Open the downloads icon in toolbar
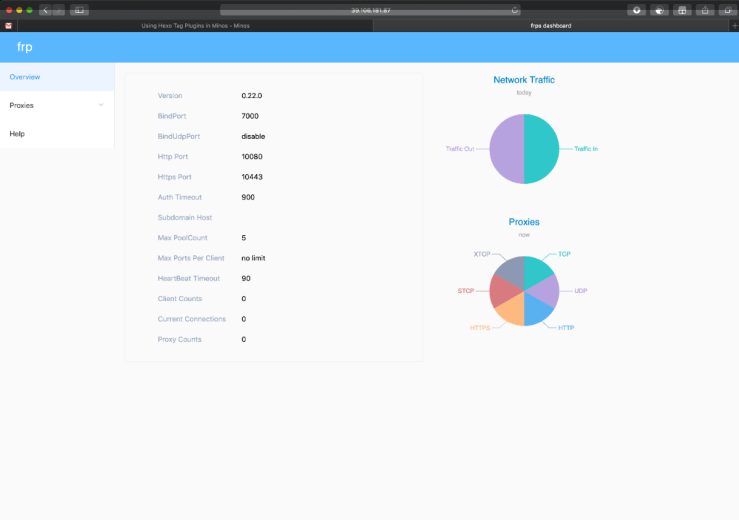Image resolution: width=739 pixels, height=521 pixels. click(636, 10)
